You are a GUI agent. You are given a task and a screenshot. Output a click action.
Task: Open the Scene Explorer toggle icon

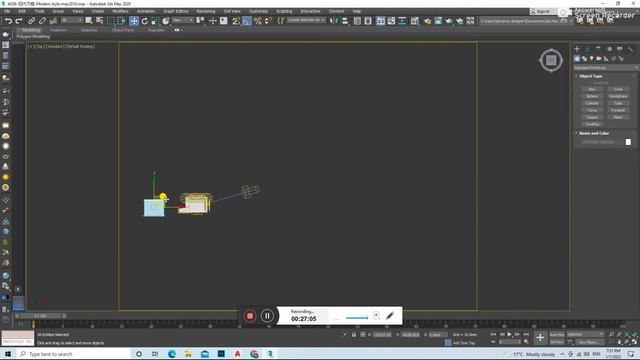click(357, 21)
